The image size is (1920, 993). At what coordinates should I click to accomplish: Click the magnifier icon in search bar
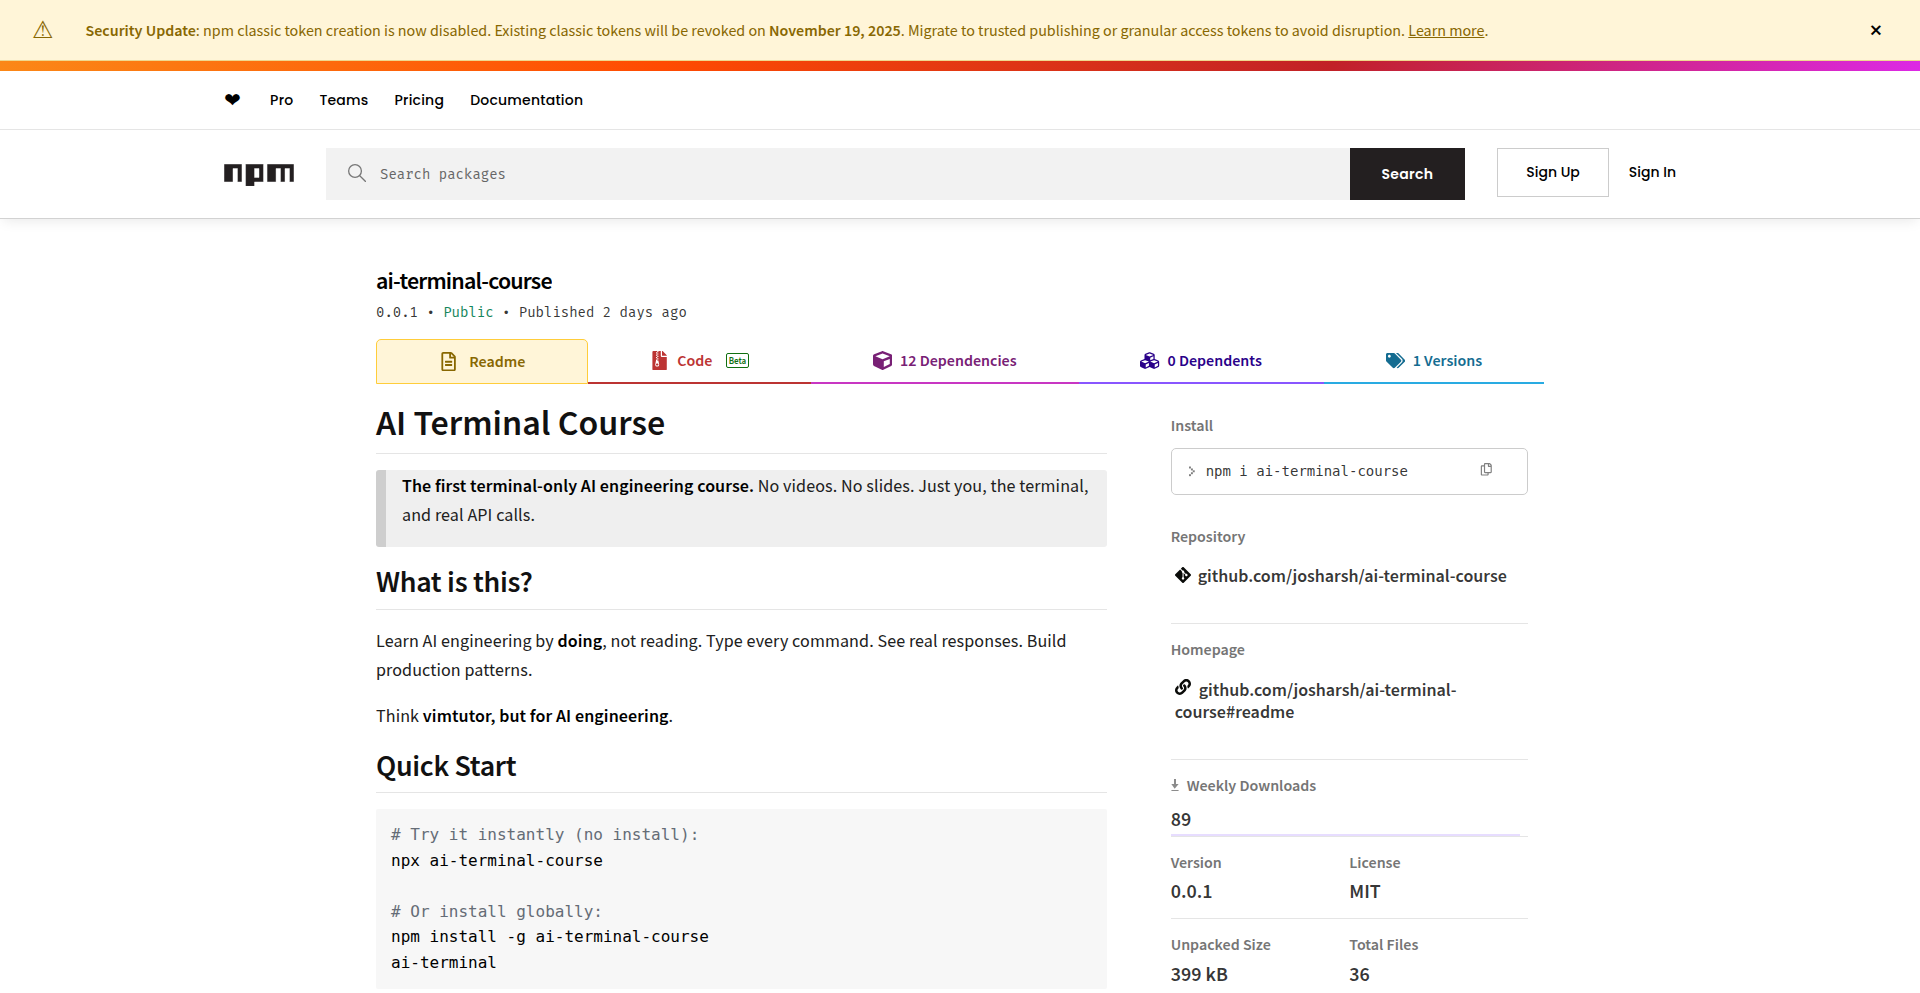tap(356, 174)
